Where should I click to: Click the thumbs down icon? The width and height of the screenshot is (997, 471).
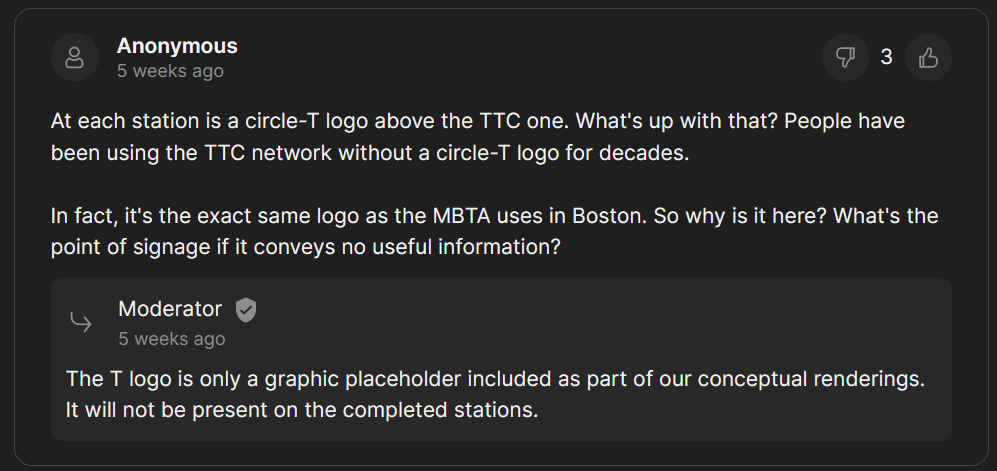tap(846, 58)
